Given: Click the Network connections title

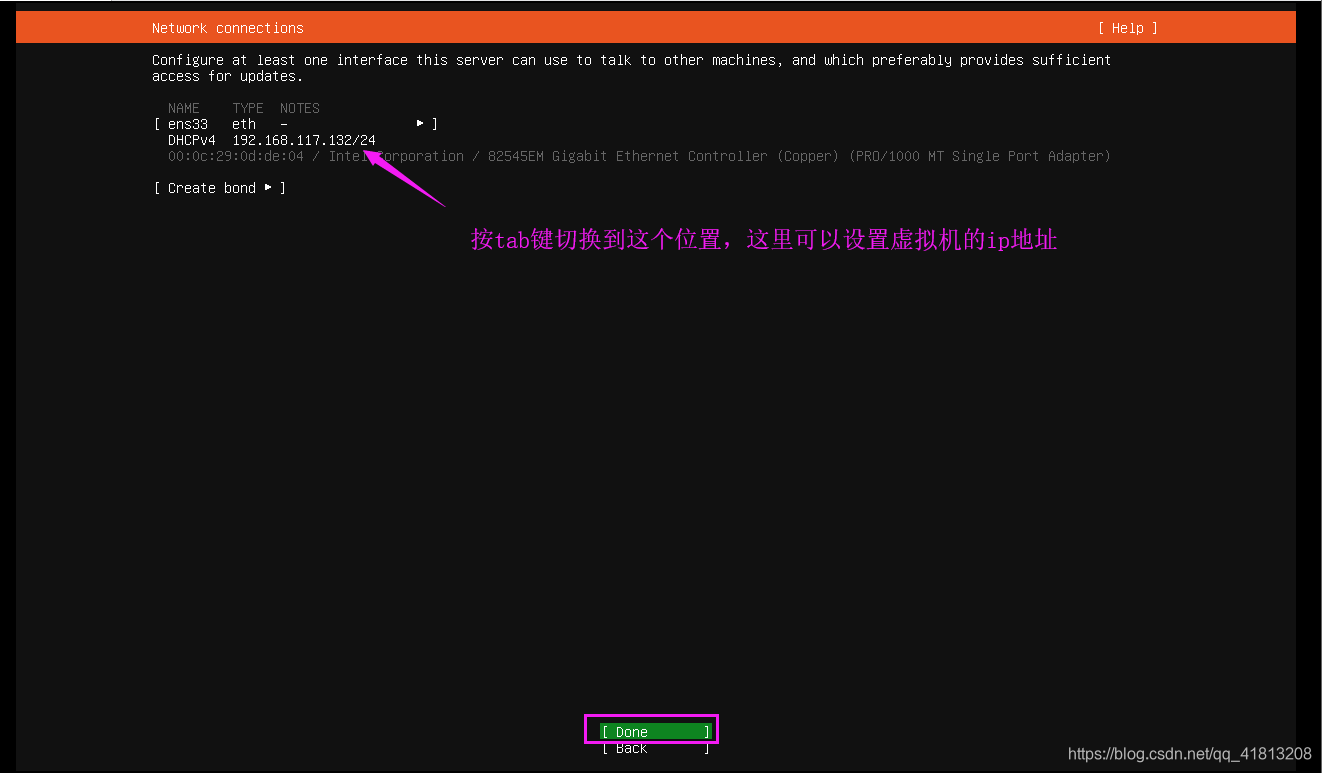Looking at the screenshot, I should pyautogui.click(x=228, y=28).
